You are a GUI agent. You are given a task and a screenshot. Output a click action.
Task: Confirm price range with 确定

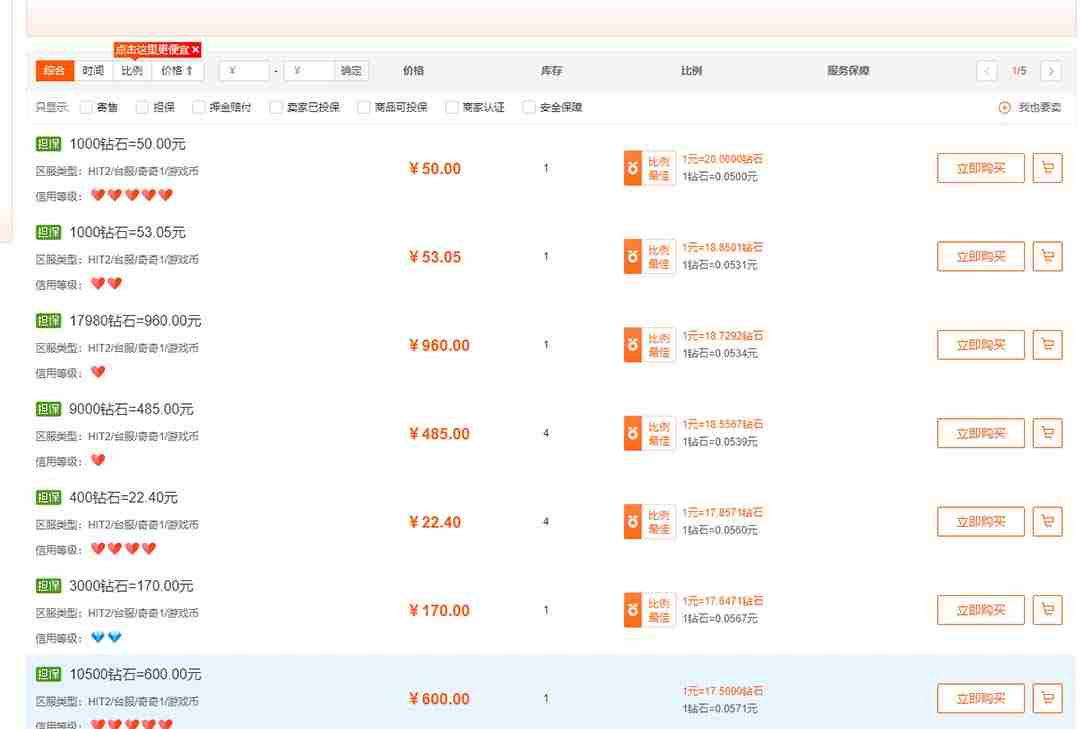point(351,71)
